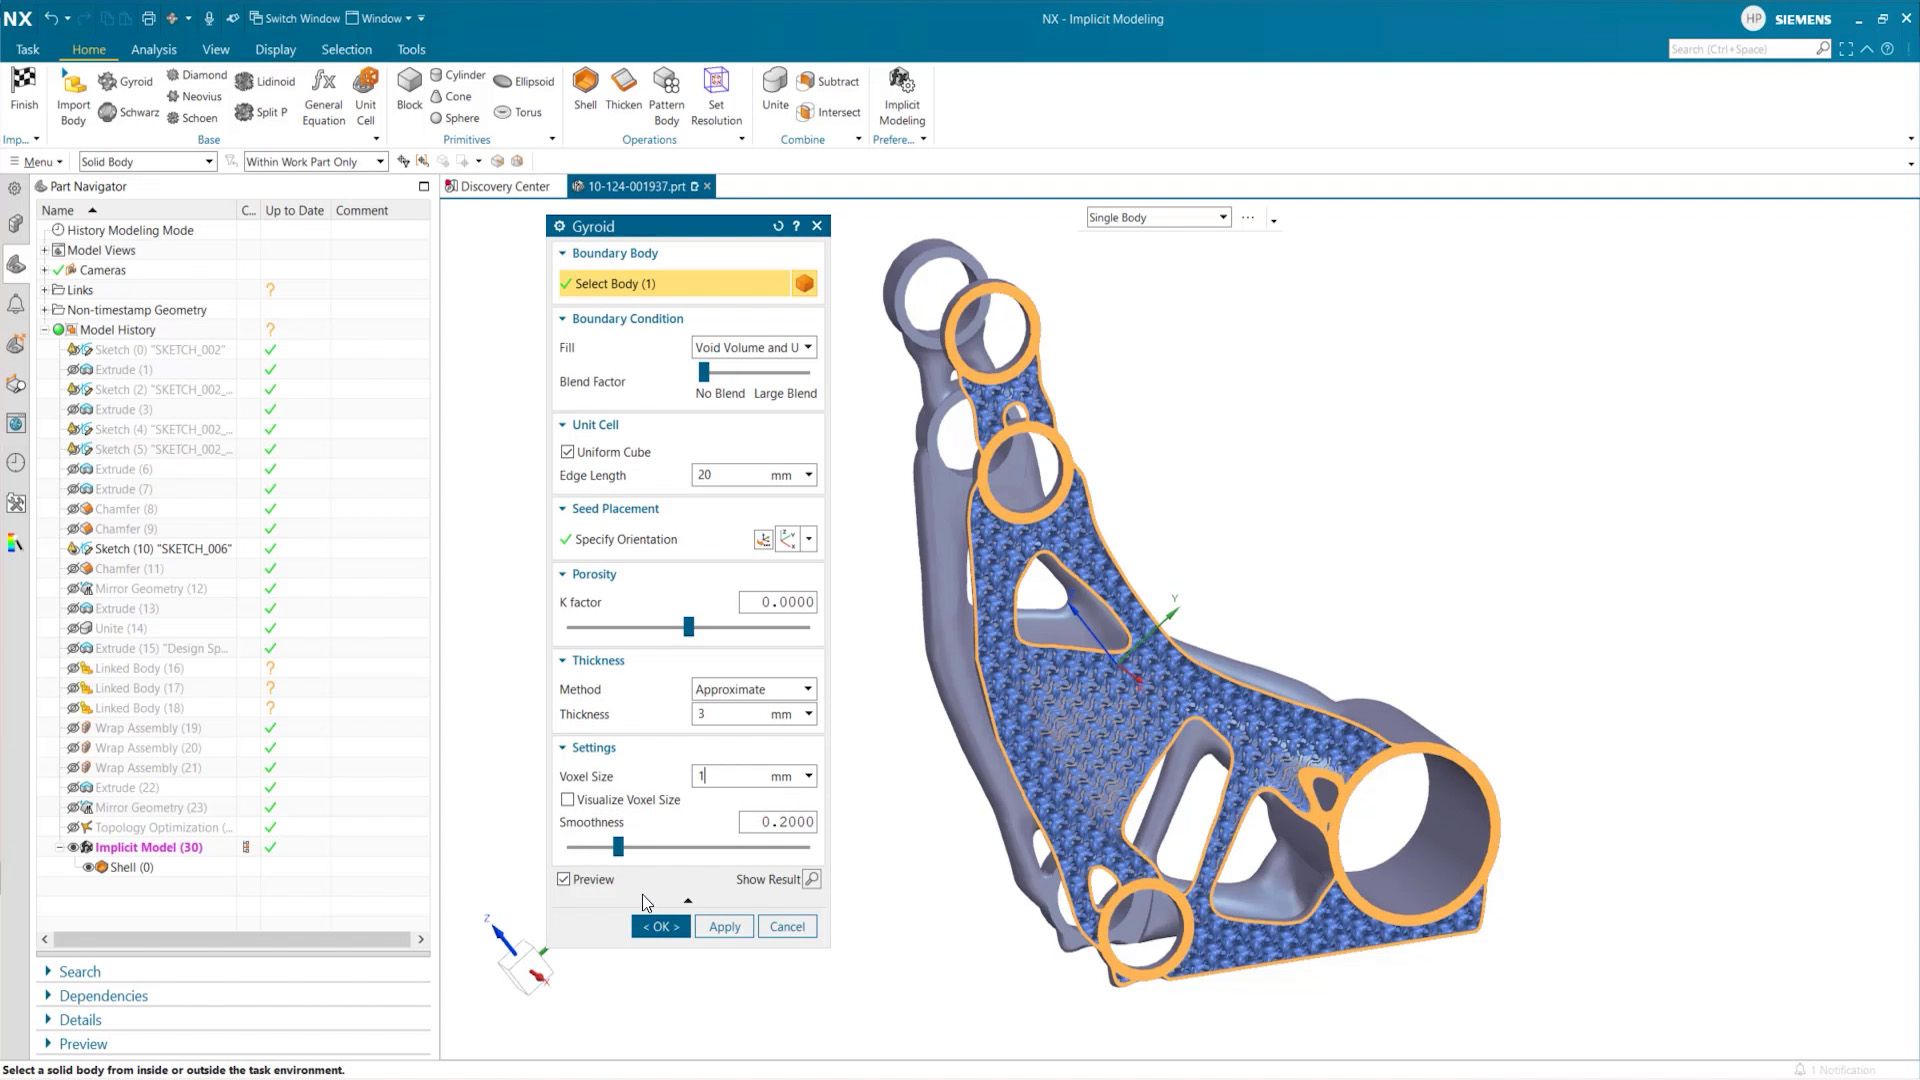Open the Pattern Body operation
The image size is (1920, 1080).
pos(666,97)
